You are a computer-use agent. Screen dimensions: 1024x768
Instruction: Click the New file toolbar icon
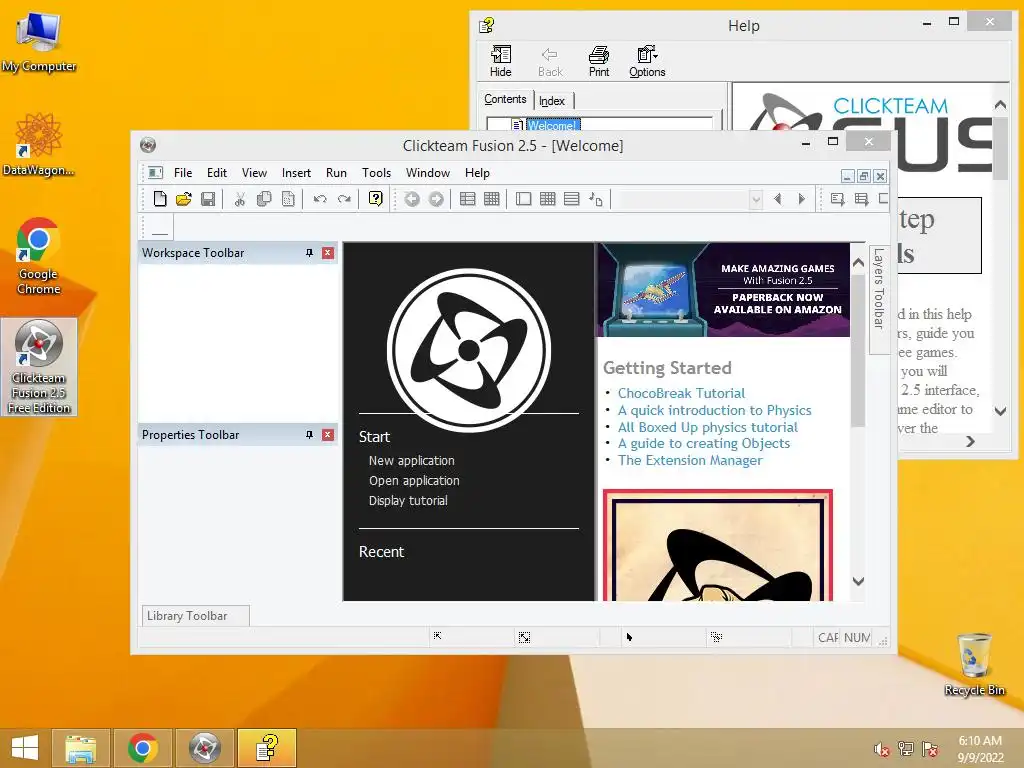160,199
